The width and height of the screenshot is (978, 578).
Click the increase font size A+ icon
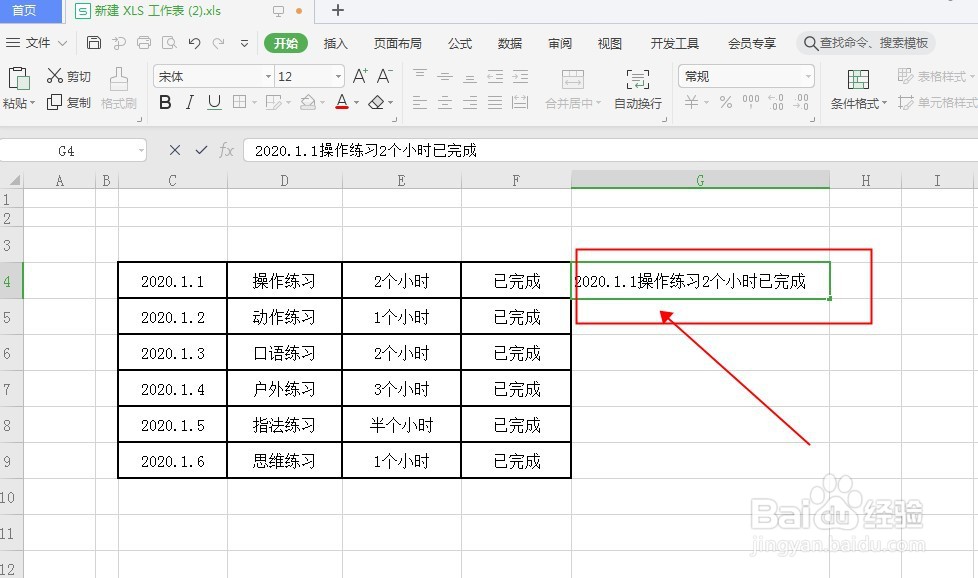pos(358,75)
